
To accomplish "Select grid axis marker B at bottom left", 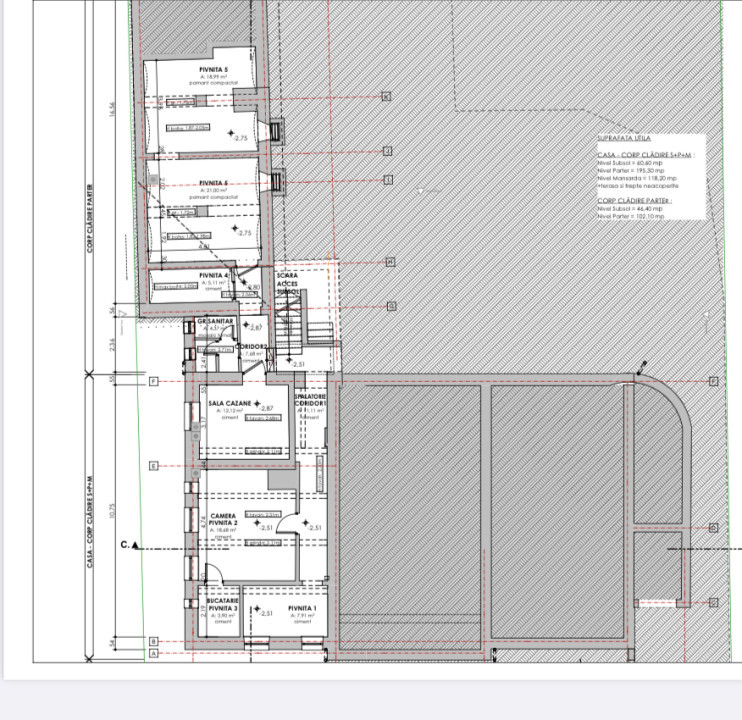I will (x=154, y=640).
